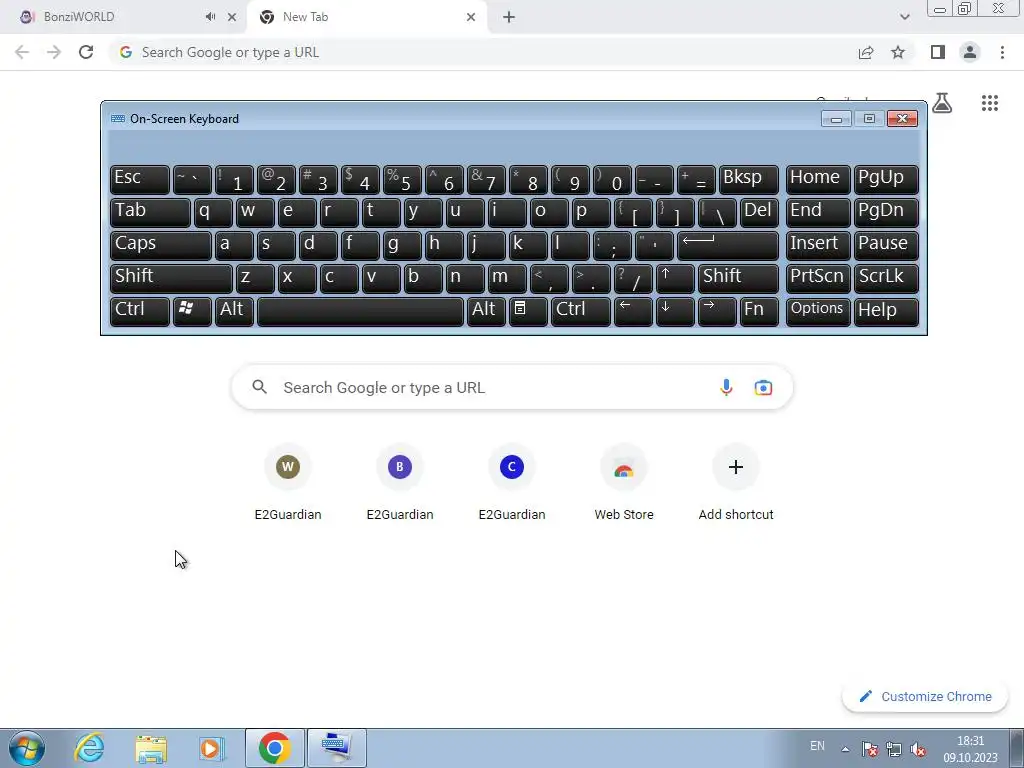Open Windows Explorer from the taskbar
The image size is (1024, 768).
click(151, 748)
